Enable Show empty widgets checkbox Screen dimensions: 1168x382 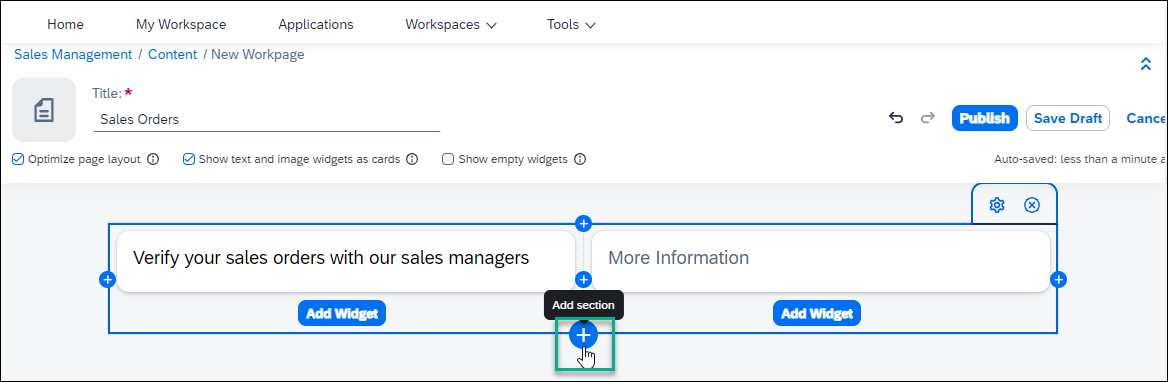(x=448, y=159)
